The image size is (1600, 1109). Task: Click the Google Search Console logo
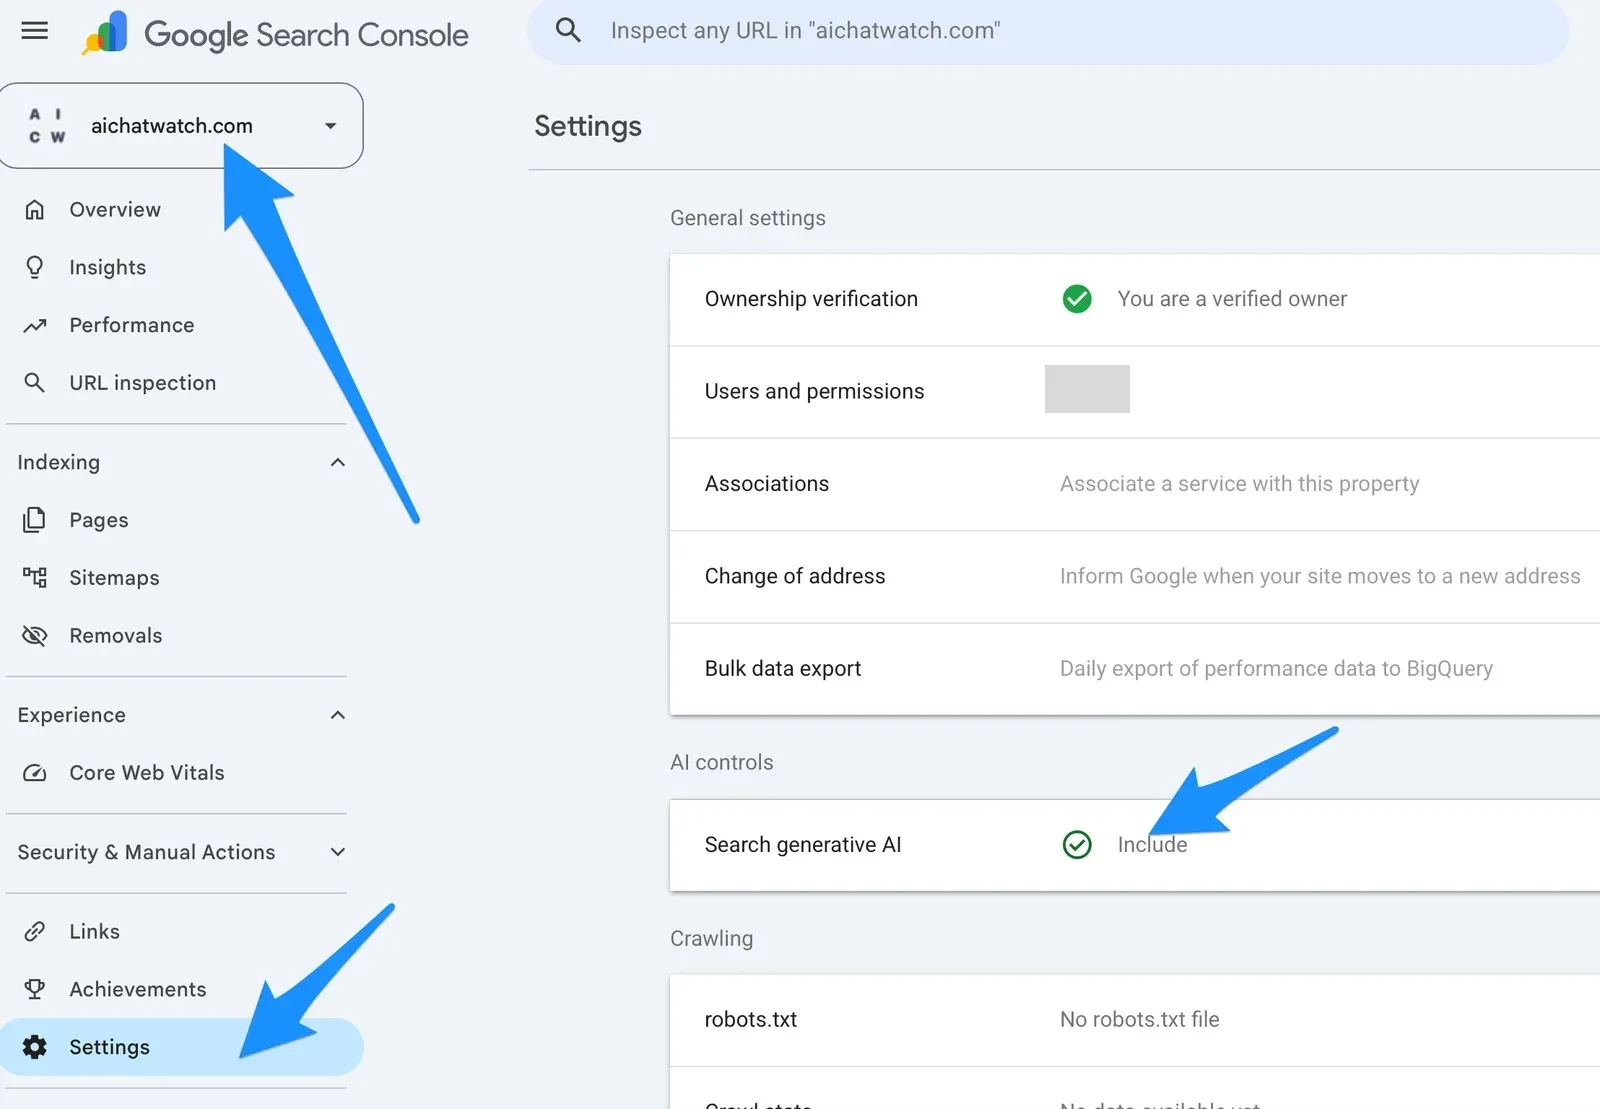(x=275, y=34)
